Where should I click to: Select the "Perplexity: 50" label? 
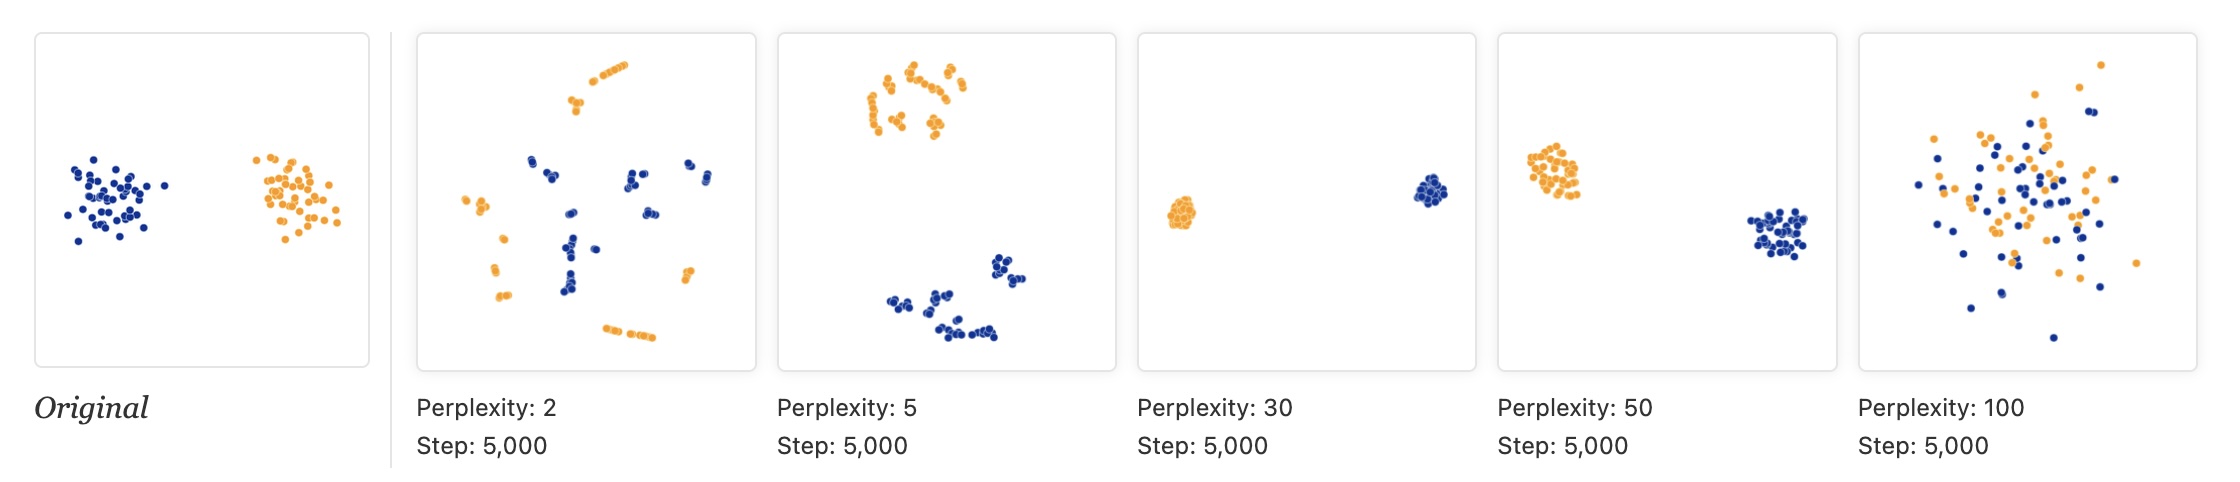click(x=1574, y=408)
